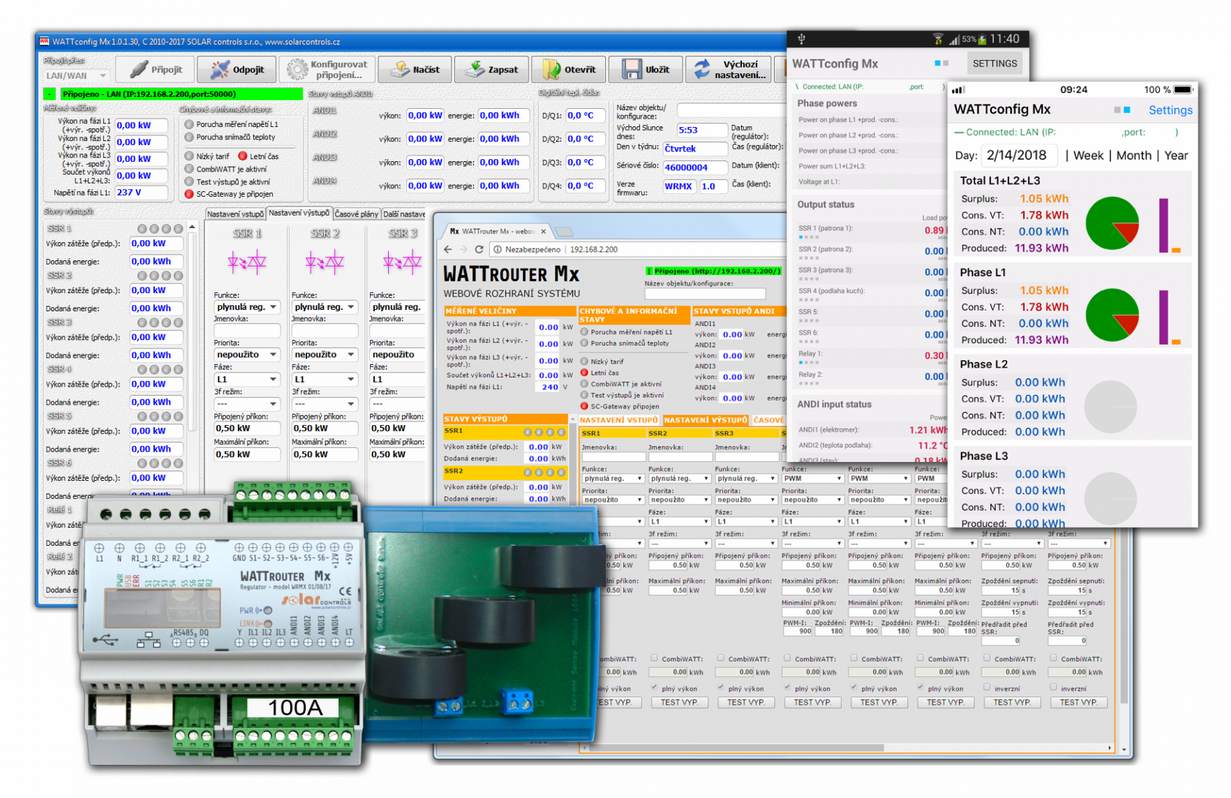Screen dimensions: 1231x798
Task: Open SSR 2 Funkce dropdown in desktop app
Action: tap(324, 307)
